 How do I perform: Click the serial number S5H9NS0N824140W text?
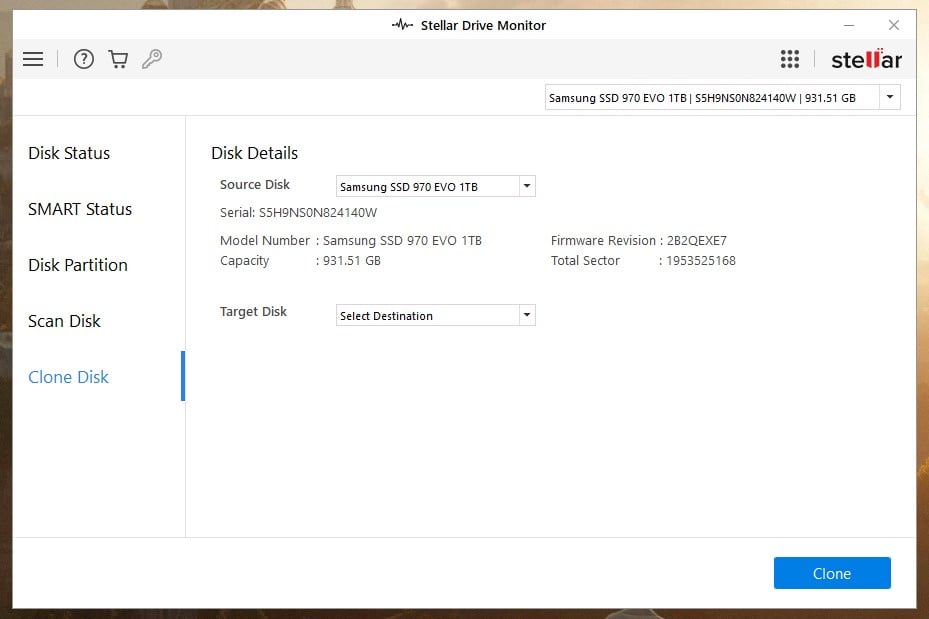[318, 213]
